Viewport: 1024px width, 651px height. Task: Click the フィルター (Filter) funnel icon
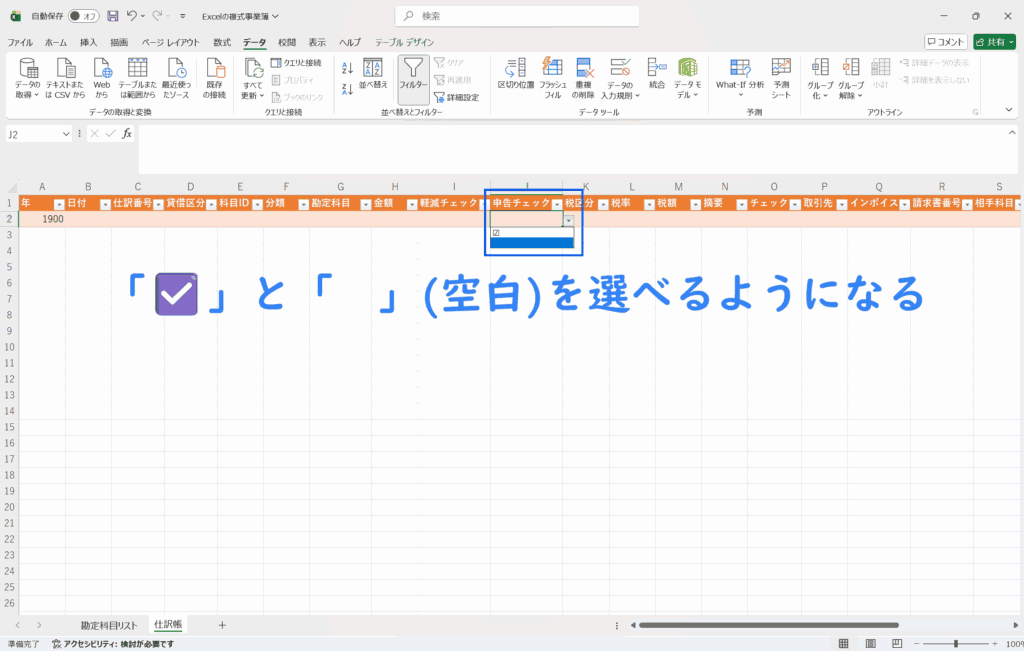click(413, 73)
